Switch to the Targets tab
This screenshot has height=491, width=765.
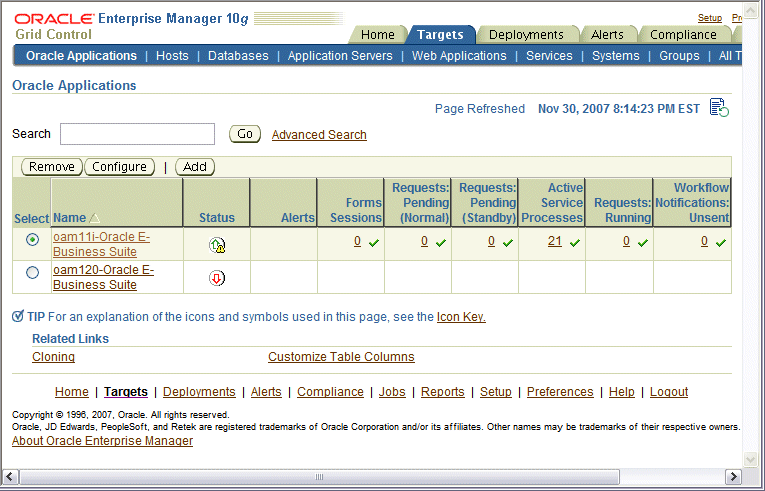[440, 35]
